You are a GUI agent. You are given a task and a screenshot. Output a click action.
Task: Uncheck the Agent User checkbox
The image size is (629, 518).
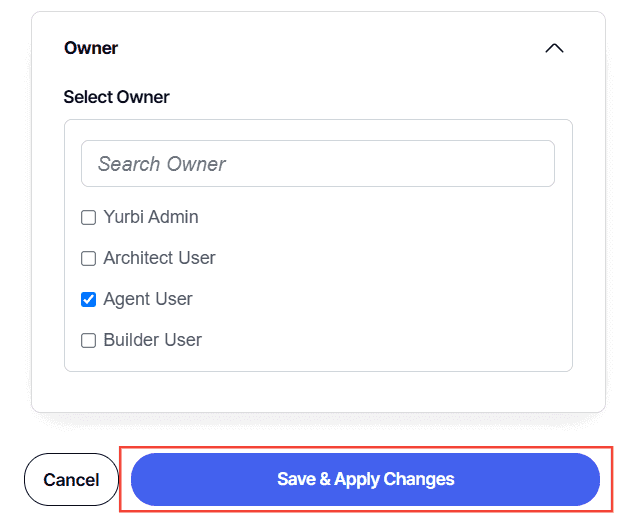pyautogui.click(x=89, y=299)
